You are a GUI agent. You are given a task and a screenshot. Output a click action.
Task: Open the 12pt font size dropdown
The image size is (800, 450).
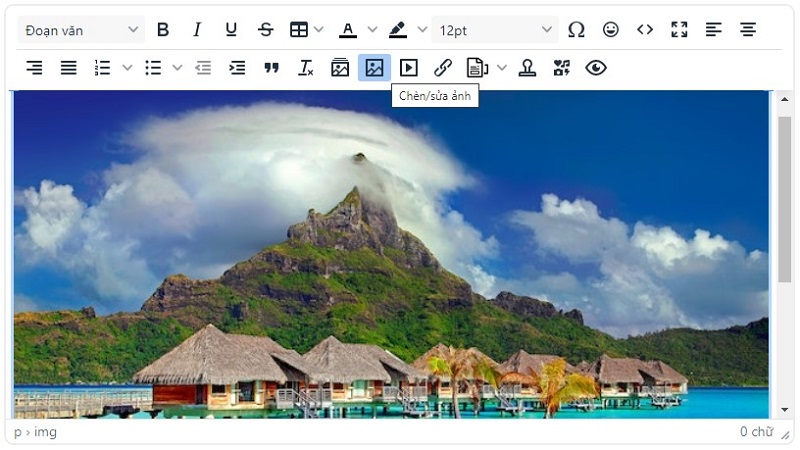click(495, 30)
